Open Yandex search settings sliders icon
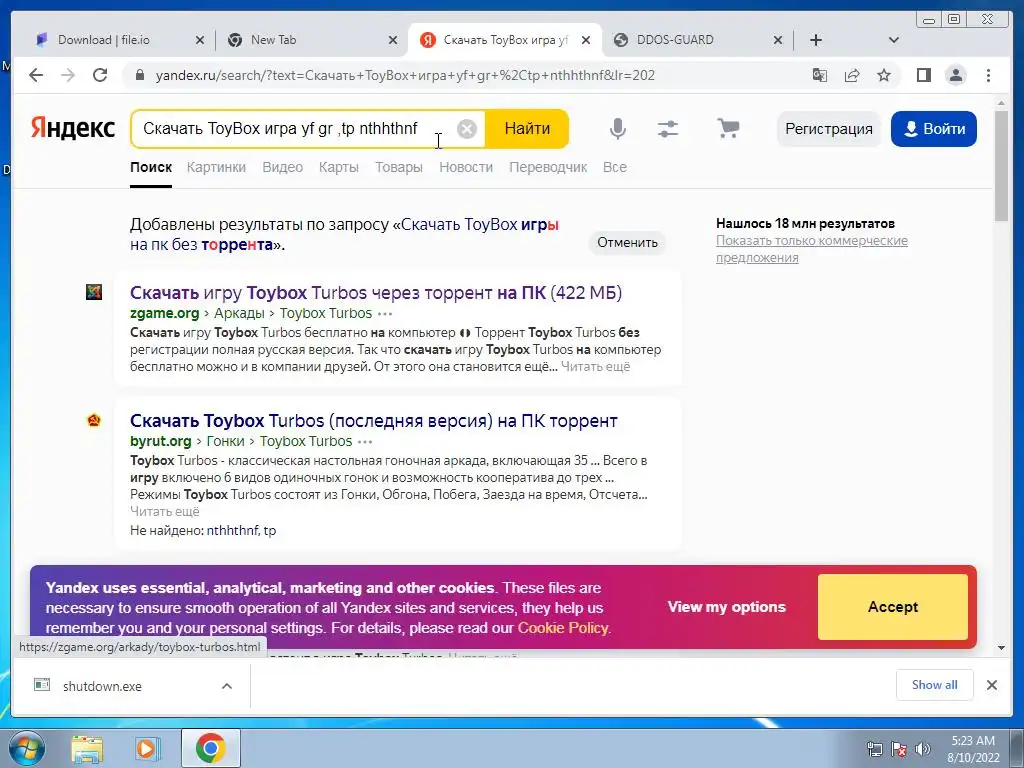This screenshot has width=1024, height=768. coord(667,129)
